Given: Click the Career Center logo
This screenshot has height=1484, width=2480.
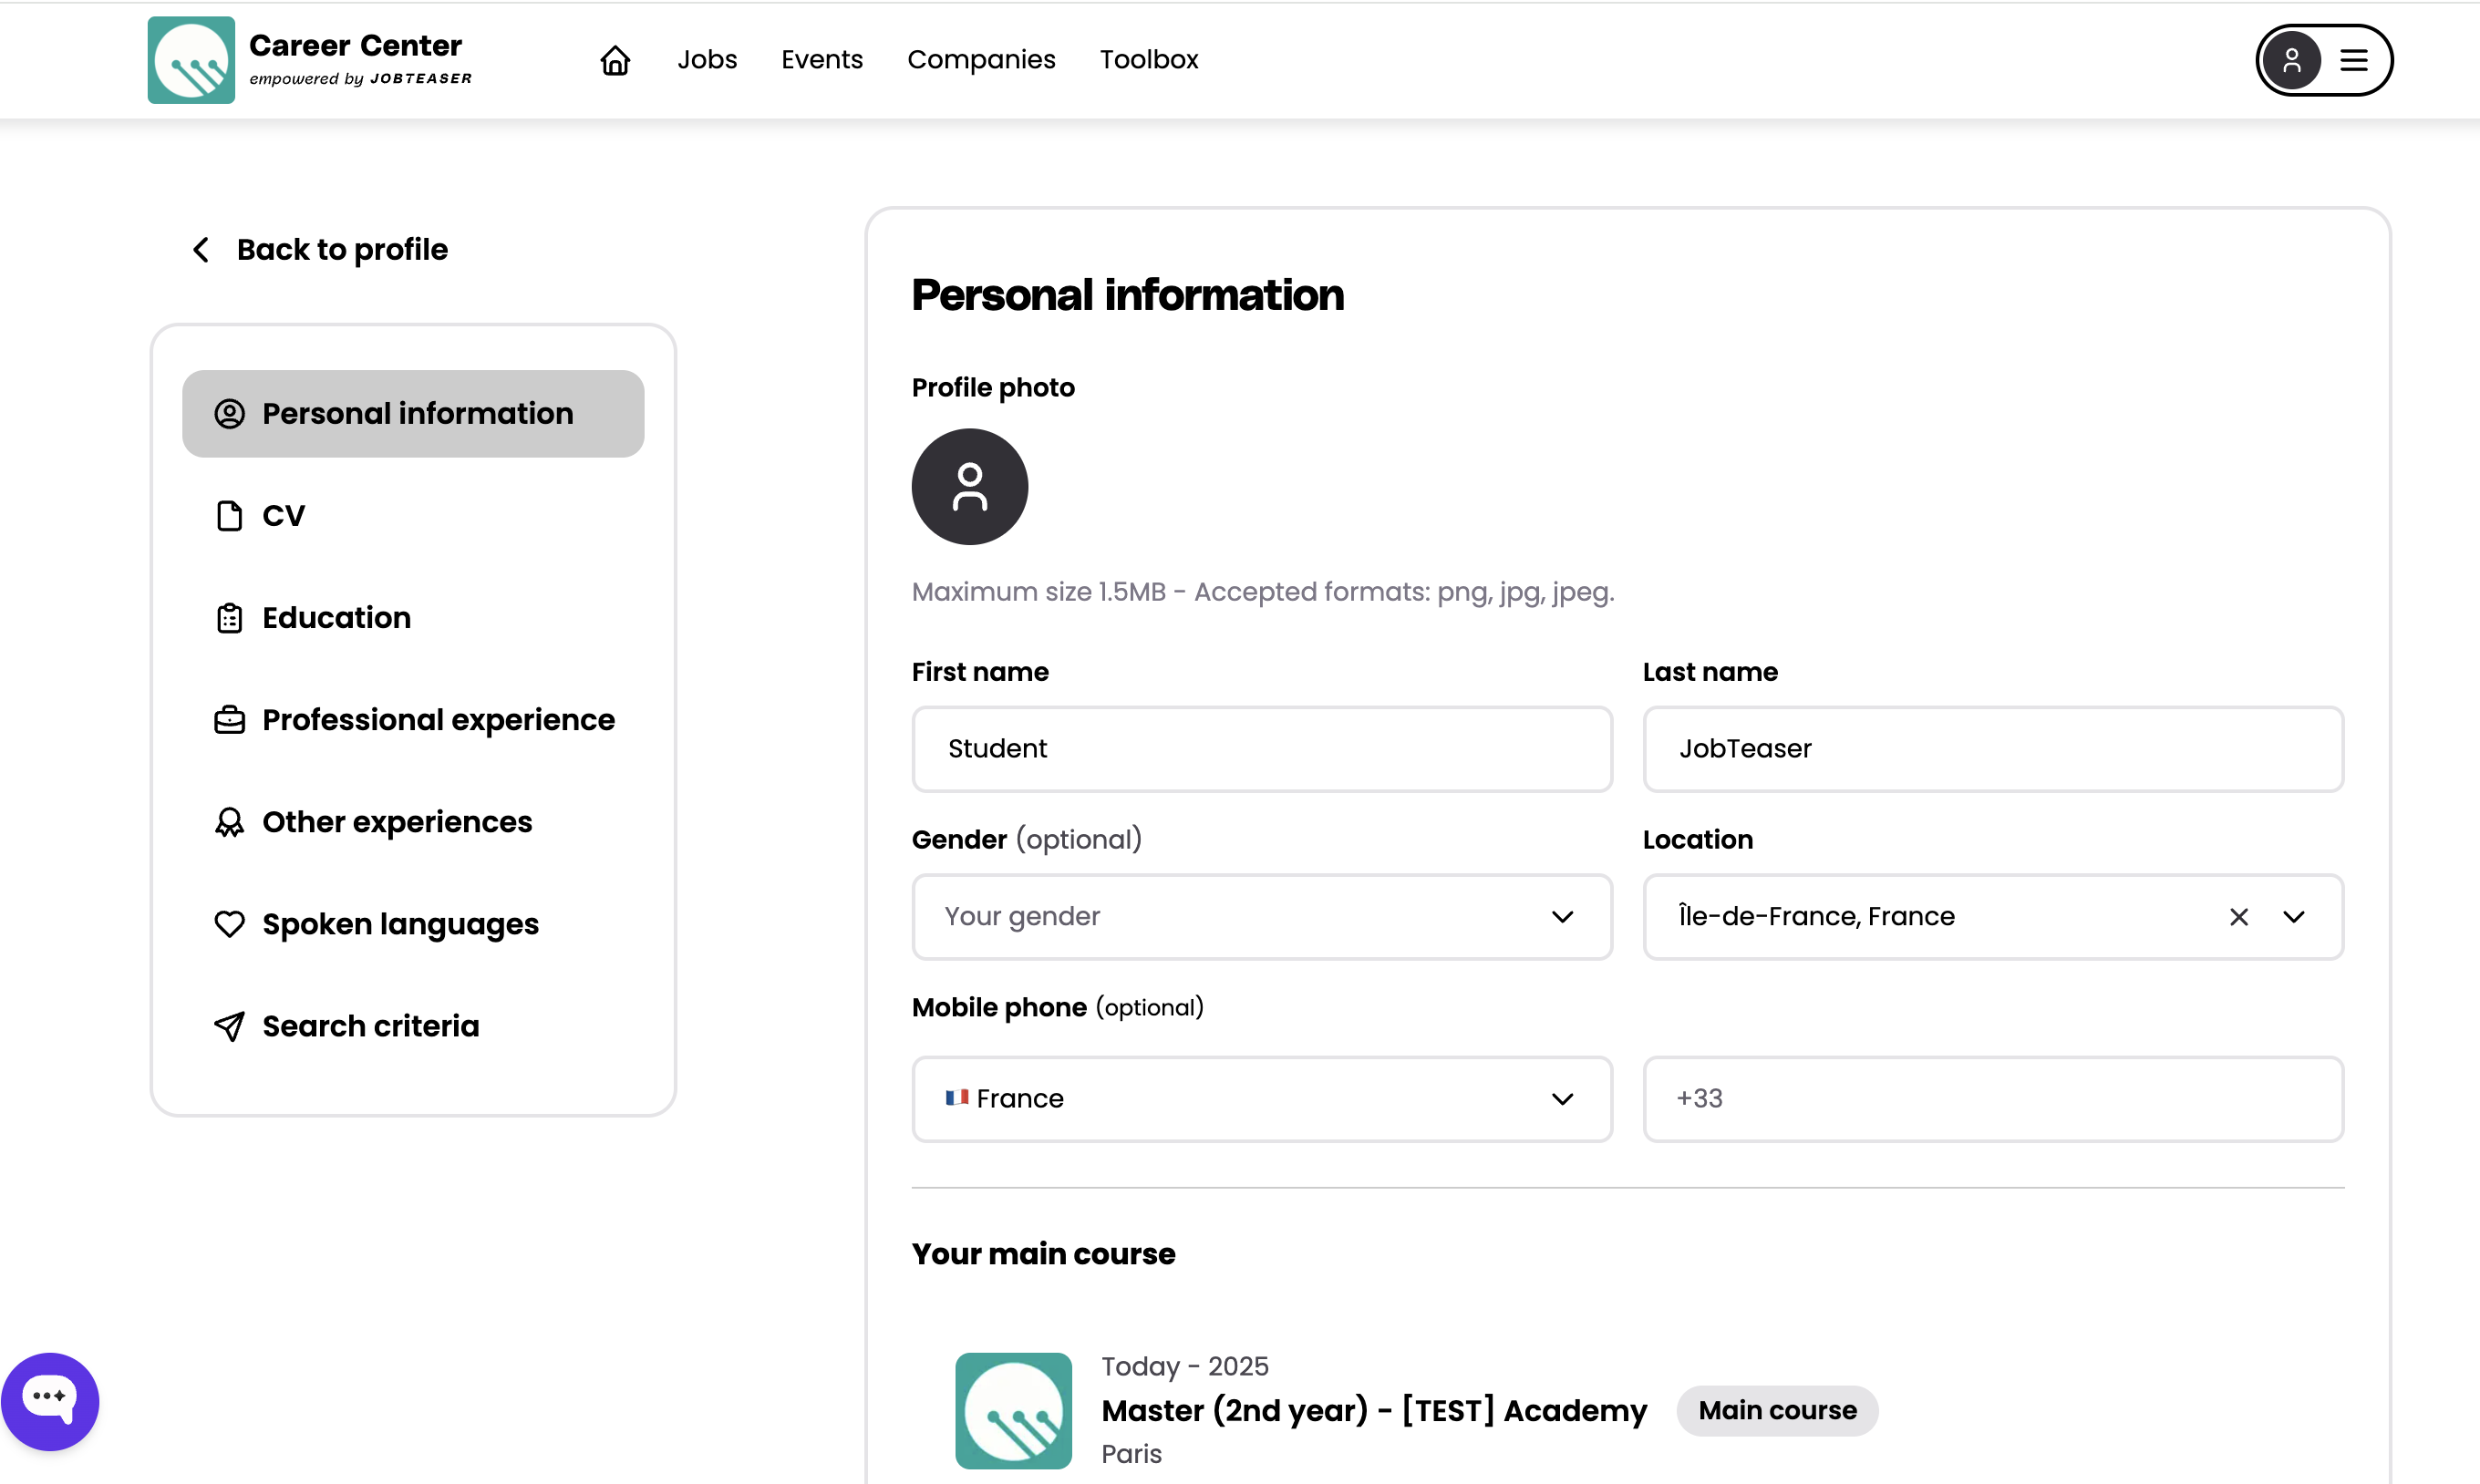Looking at the screenshot, I should (x=191, y=60).
